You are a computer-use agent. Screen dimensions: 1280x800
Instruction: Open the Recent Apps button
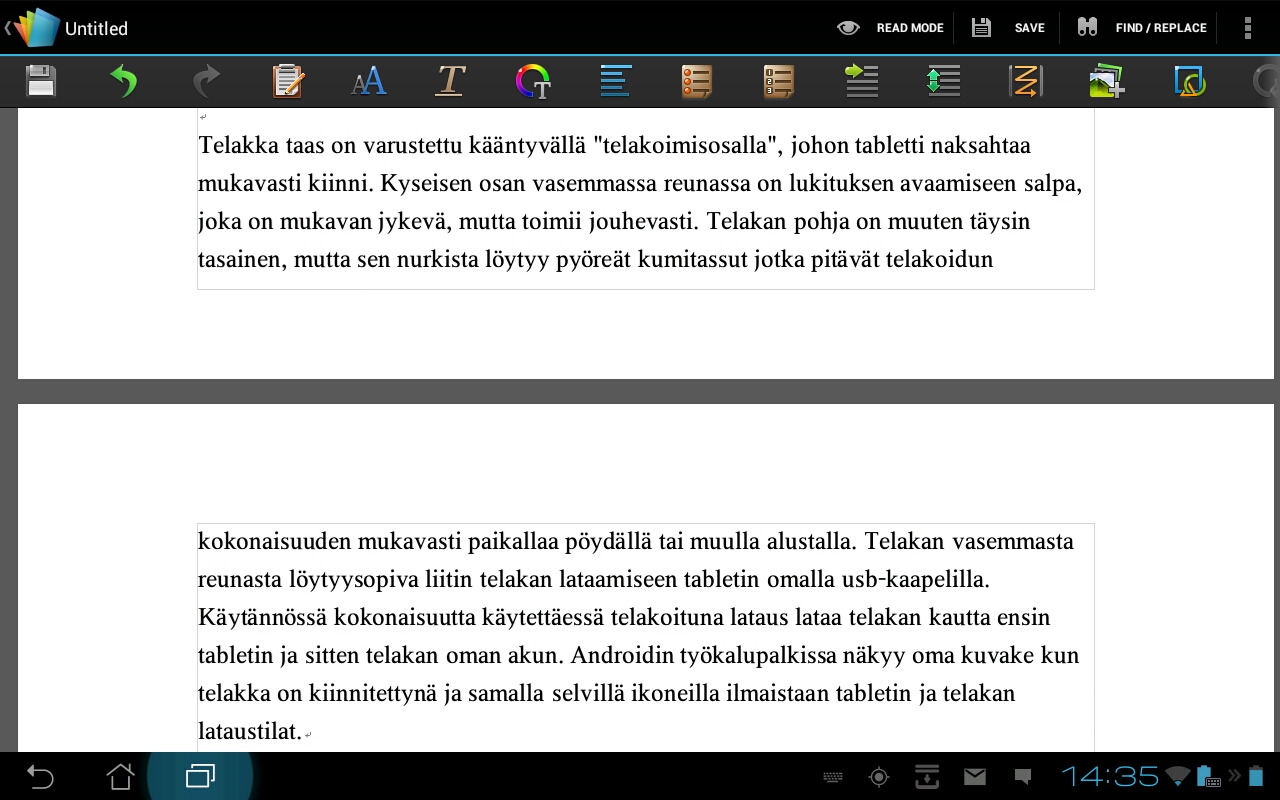[200, 776]
